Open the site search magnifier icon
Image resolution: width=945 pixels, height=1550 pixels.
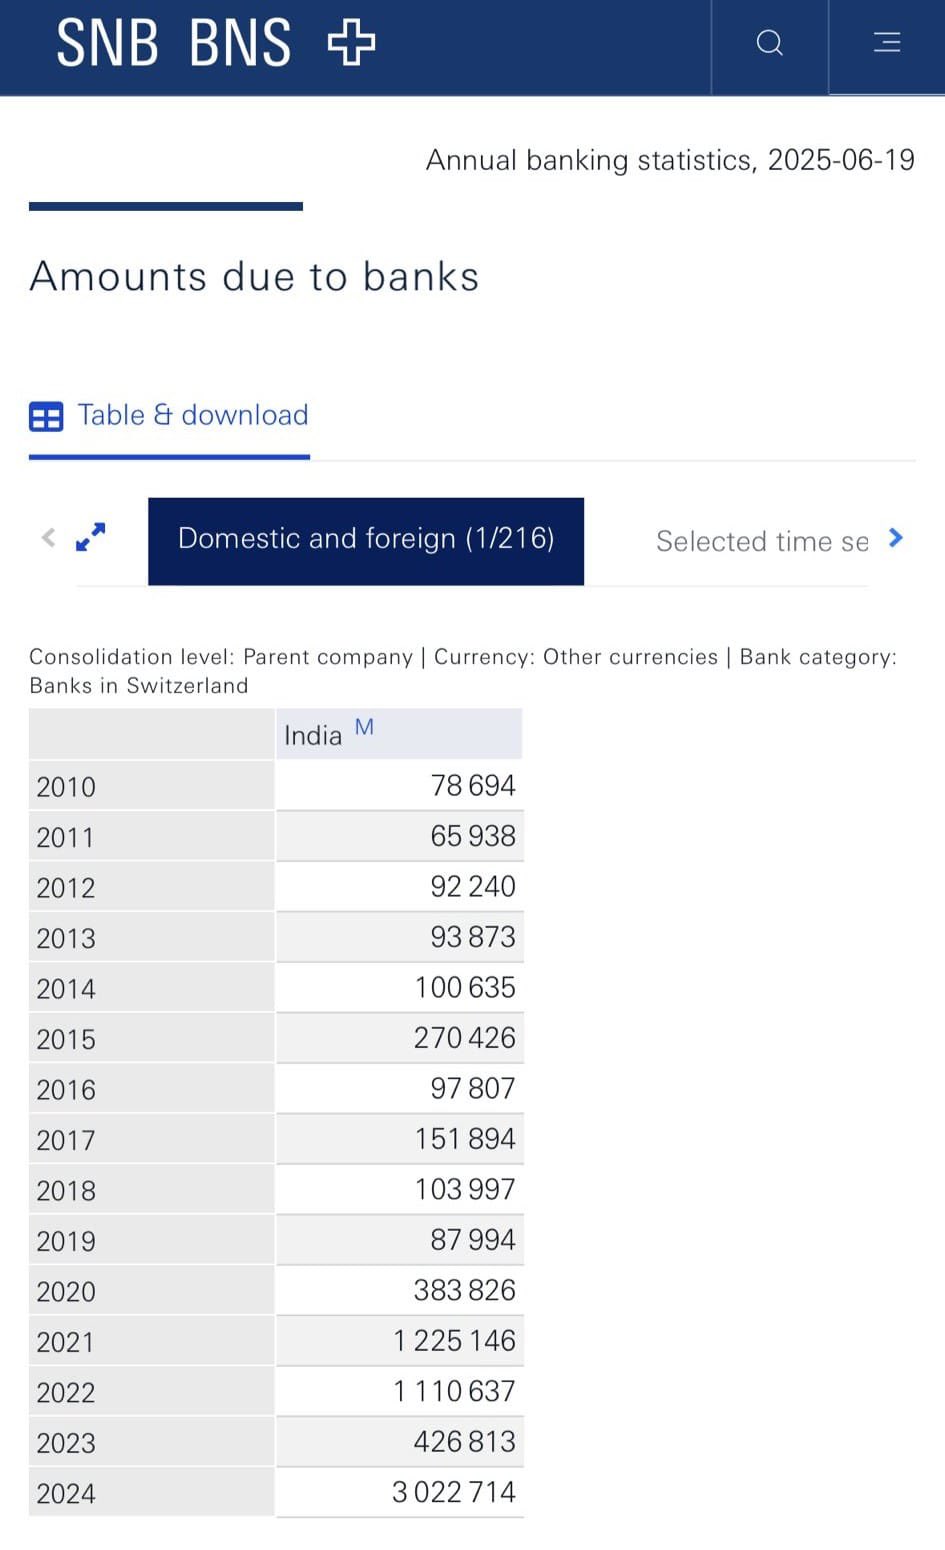coord(769,43)
